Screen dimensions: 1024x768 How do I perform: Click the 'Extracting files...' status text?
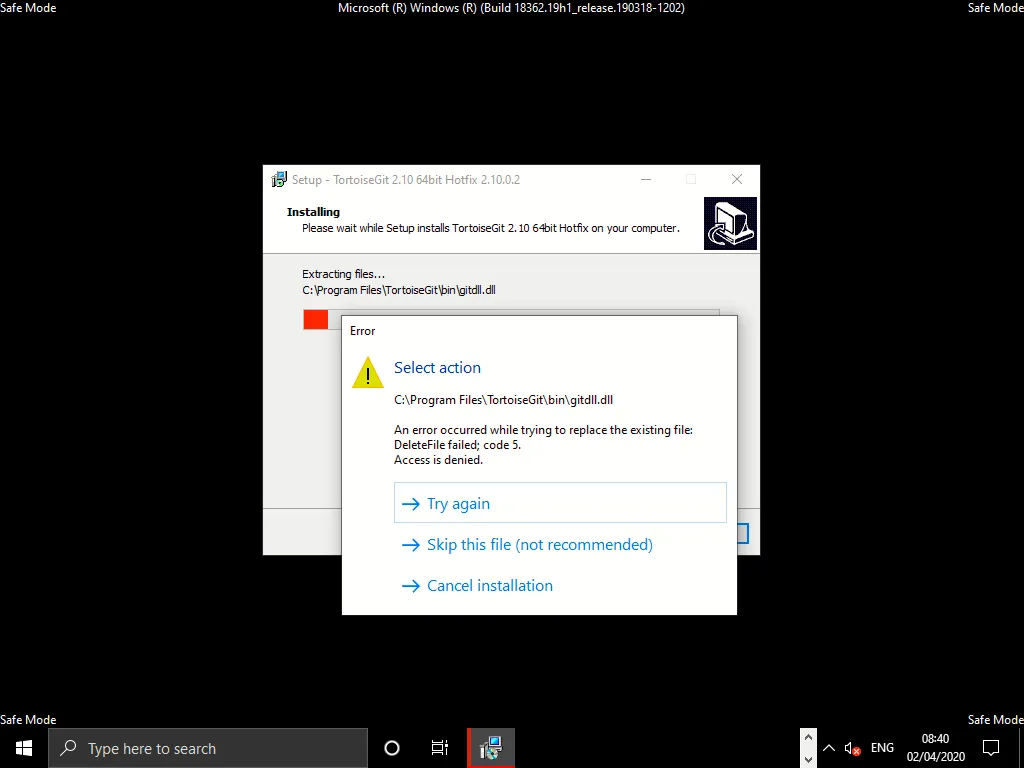(x=344, y=274)
